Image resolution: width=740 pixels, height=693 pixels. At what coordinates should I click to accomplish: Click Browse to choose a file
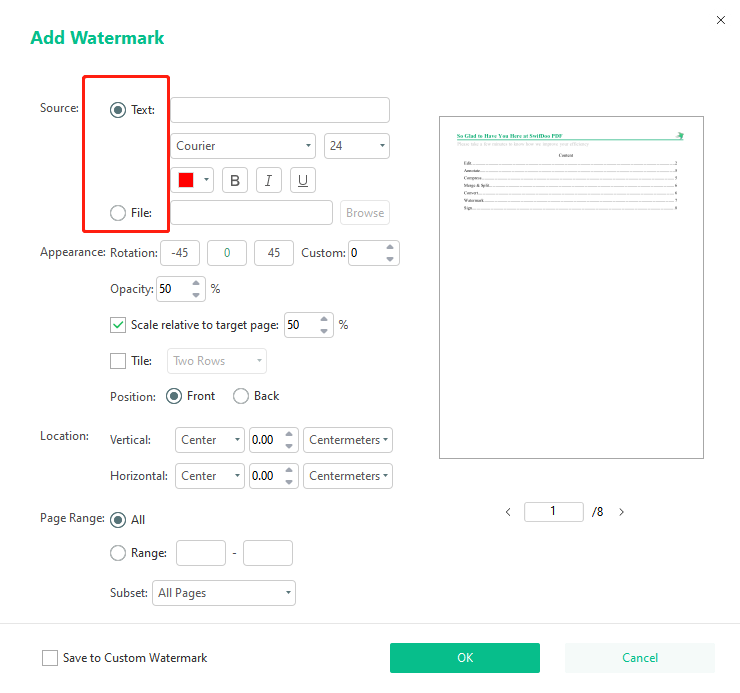[x=365, y=213]
